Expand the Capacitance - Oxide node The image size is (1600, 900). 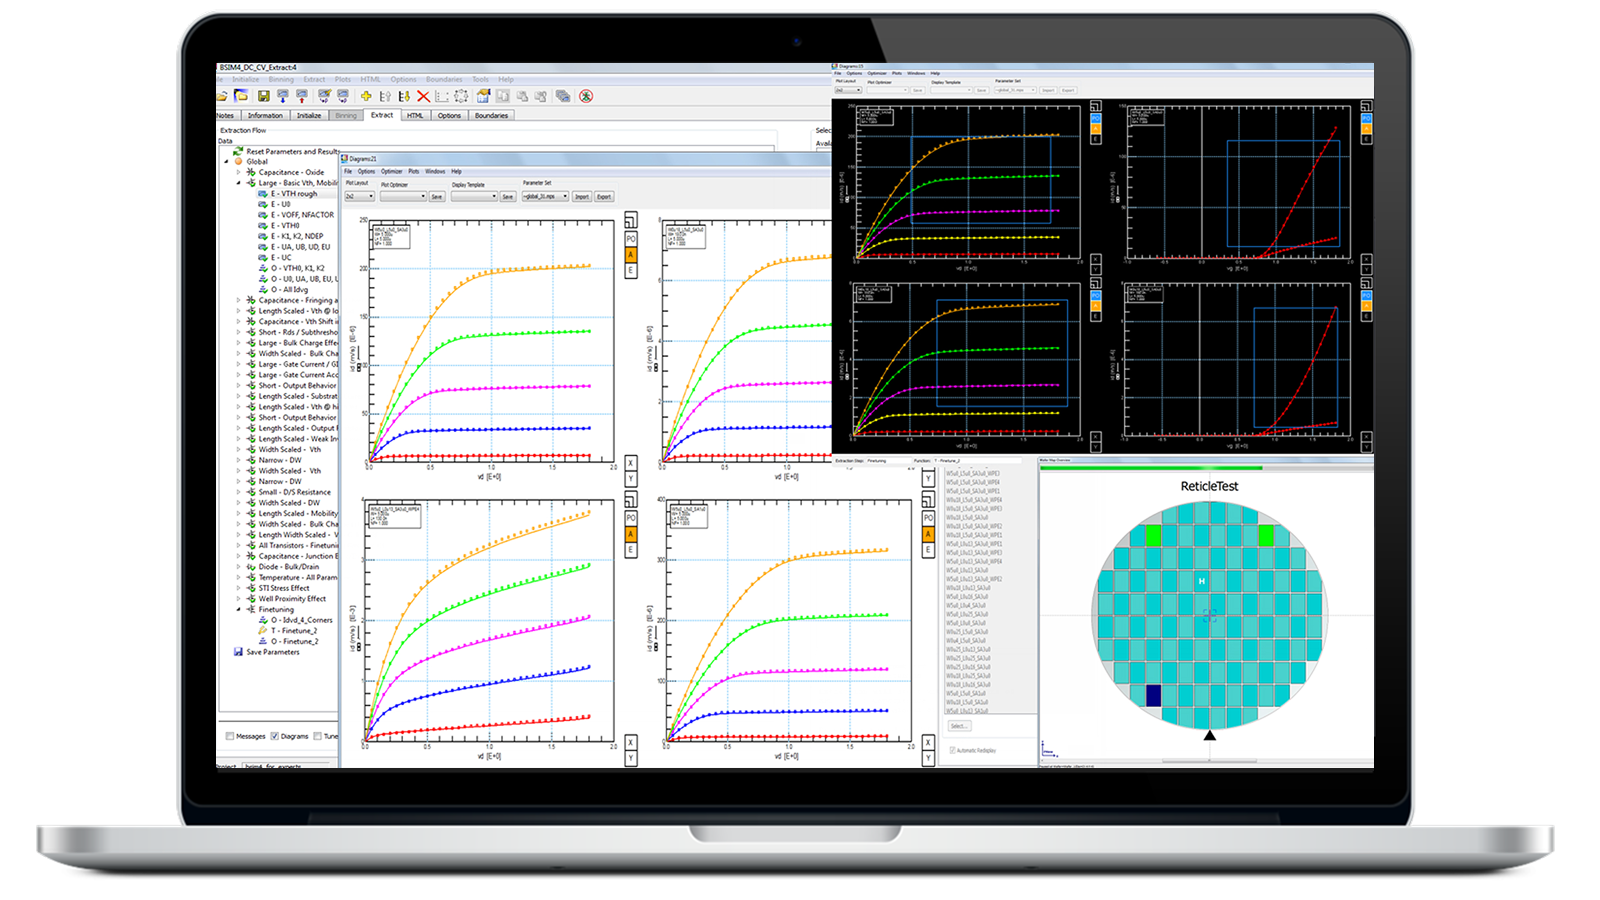tap(238, 172)
